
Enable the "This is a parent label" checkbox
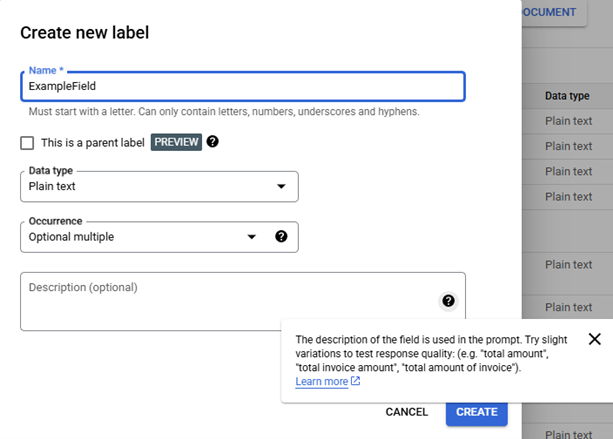coord(27,143)
